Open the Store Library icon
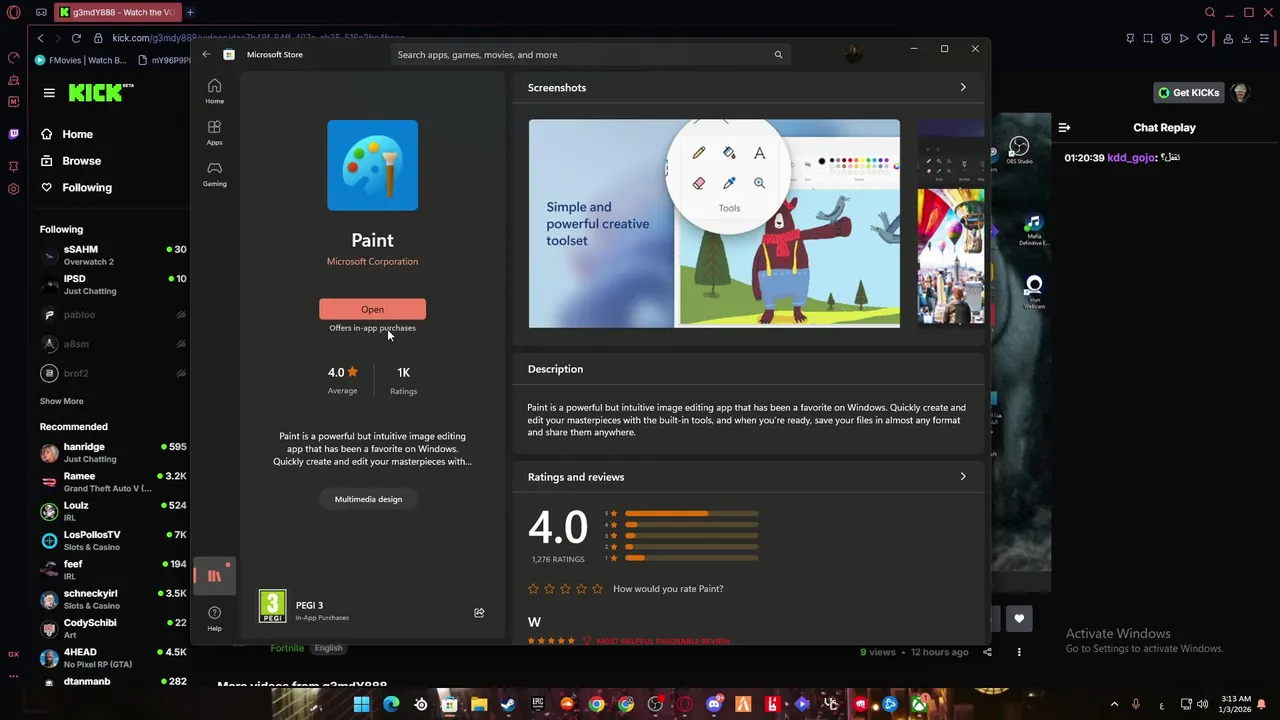The width and height of the screenshot is (1280, 720). click(214, 576)
